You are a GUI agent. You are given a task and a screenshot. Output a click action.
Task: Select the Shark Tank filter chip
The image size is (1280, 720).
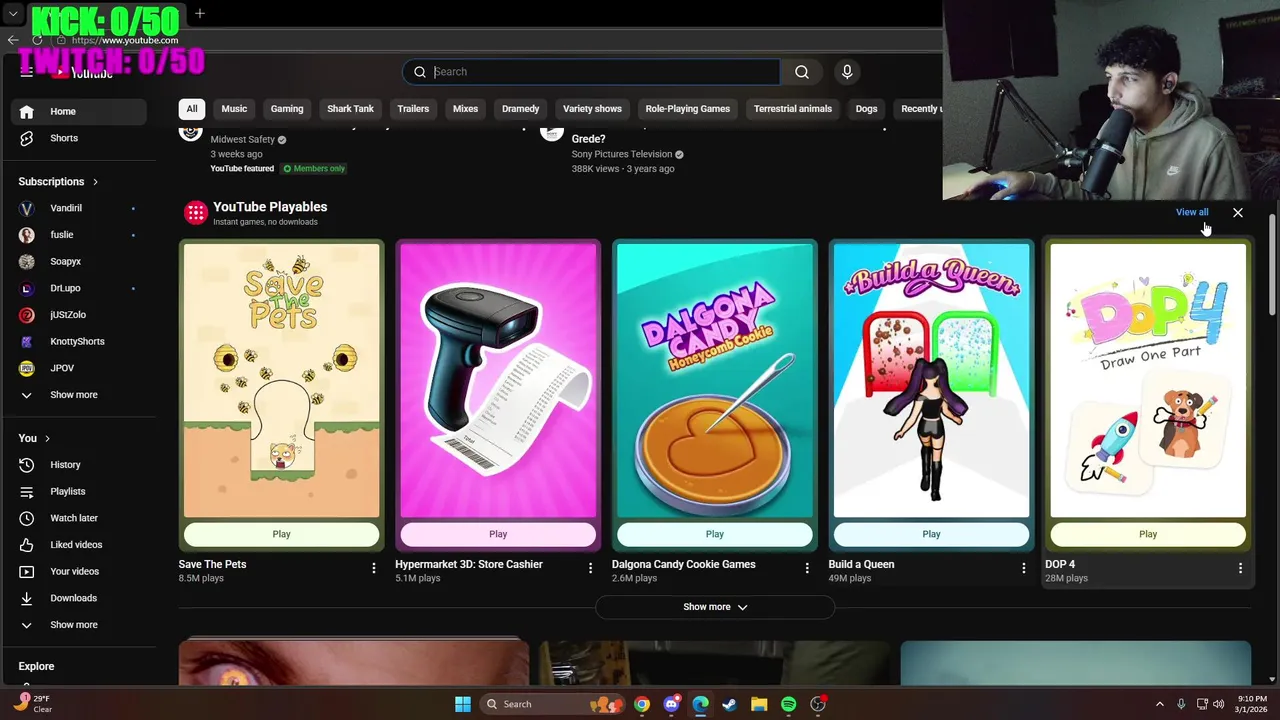(x=350, y=109)
